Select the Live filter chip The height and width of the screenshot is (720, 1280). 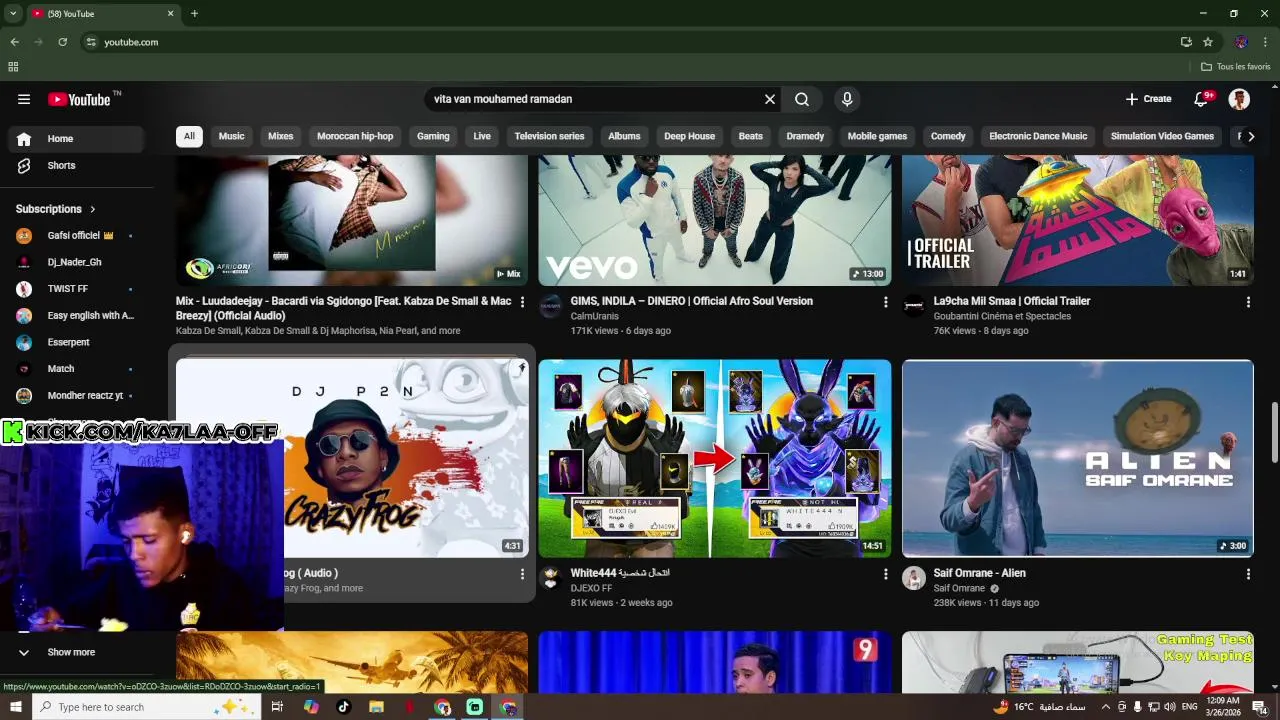tap(482, 136)
